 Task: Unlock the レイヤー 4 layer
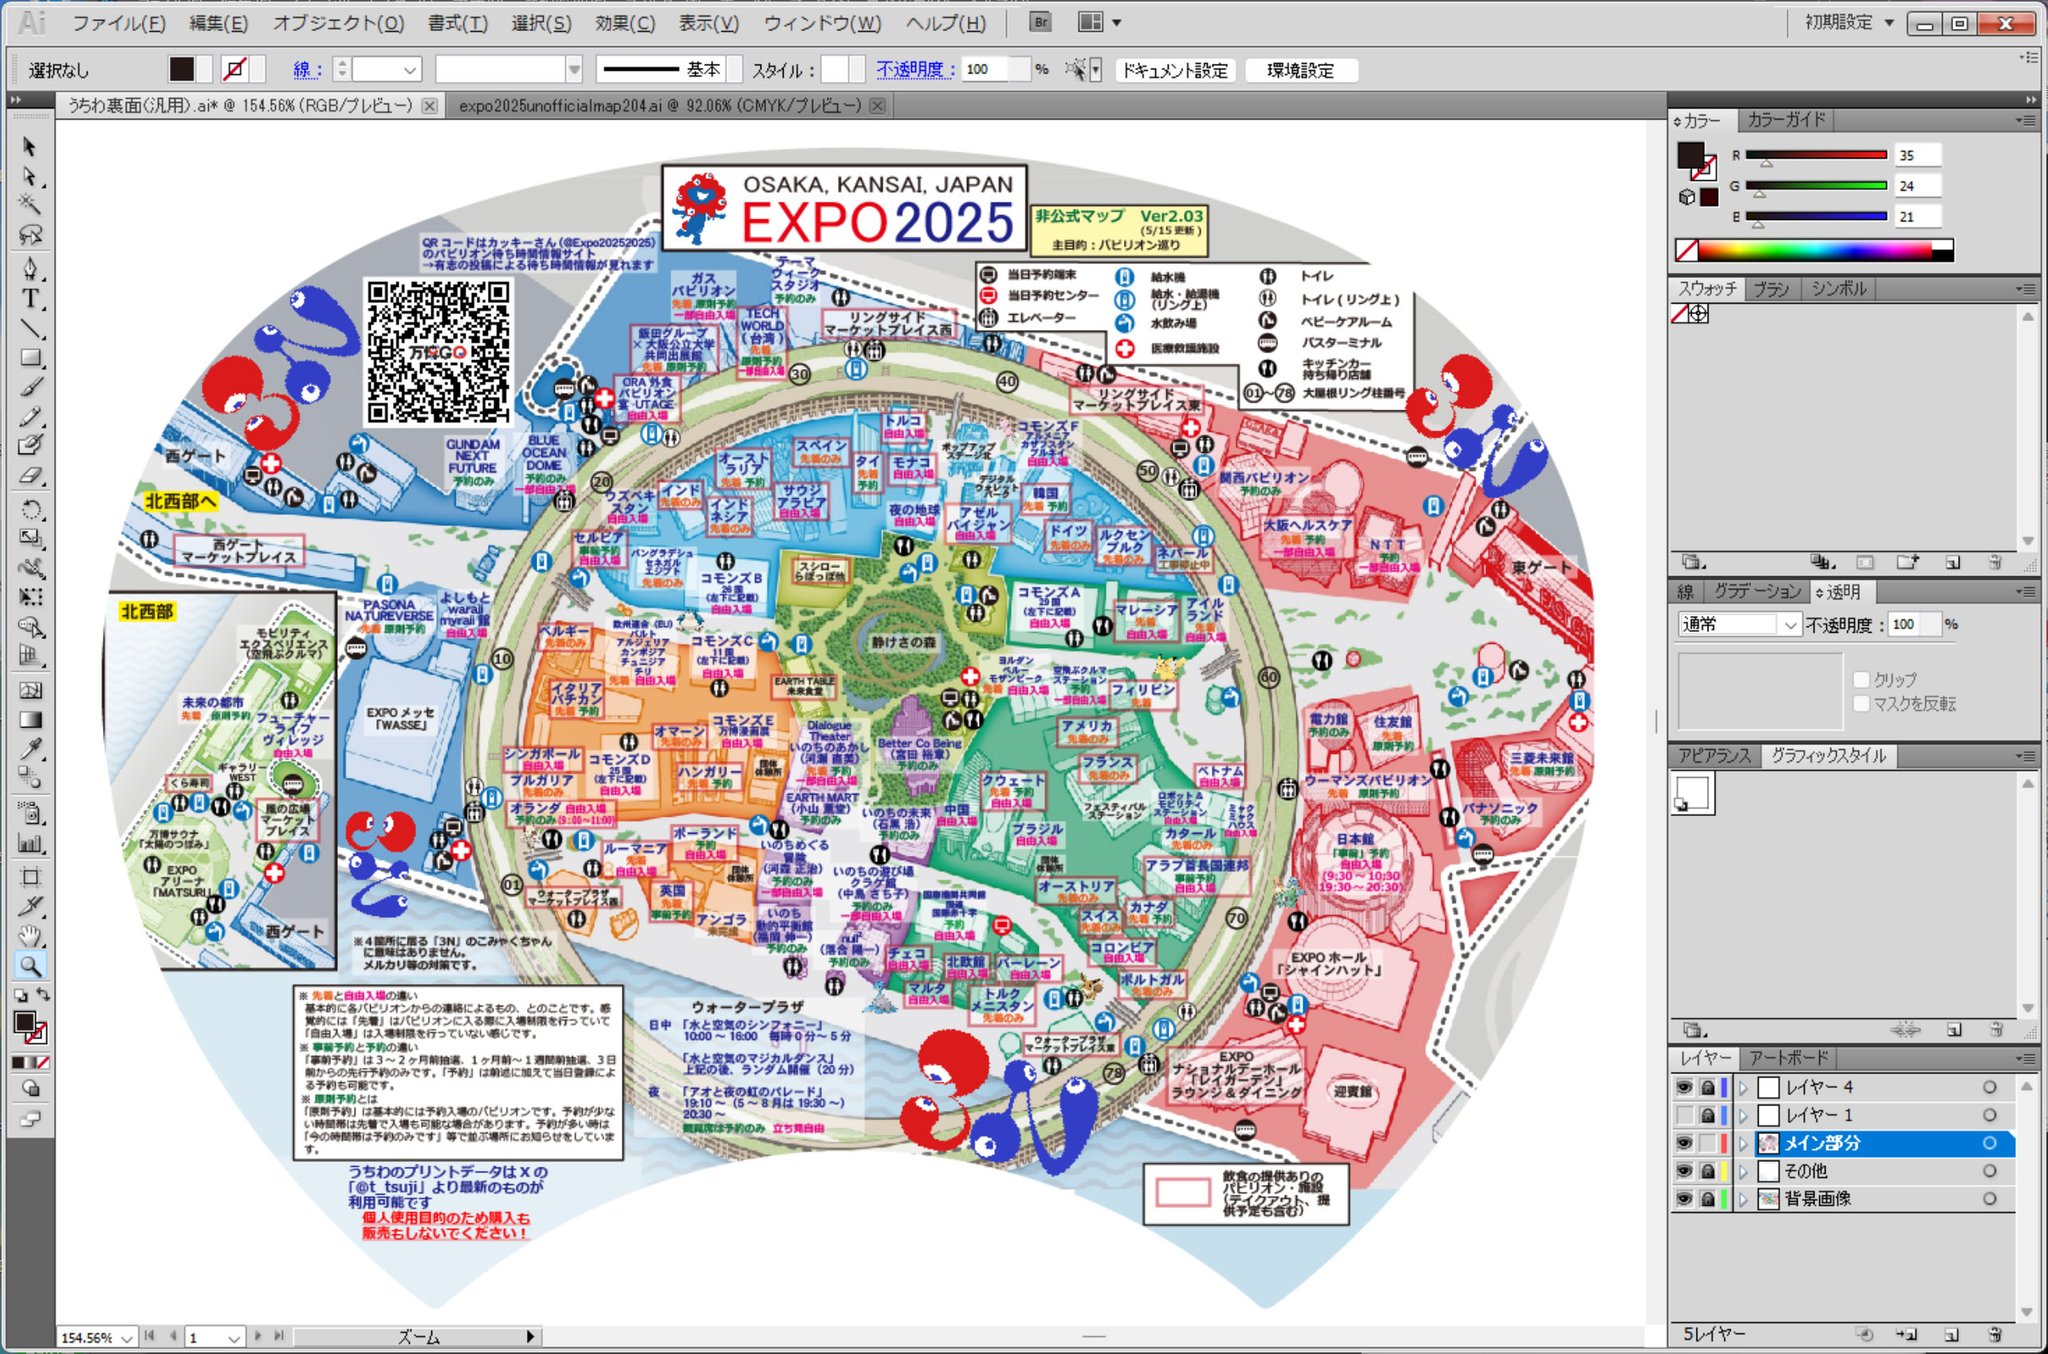coord(1708,1087)
